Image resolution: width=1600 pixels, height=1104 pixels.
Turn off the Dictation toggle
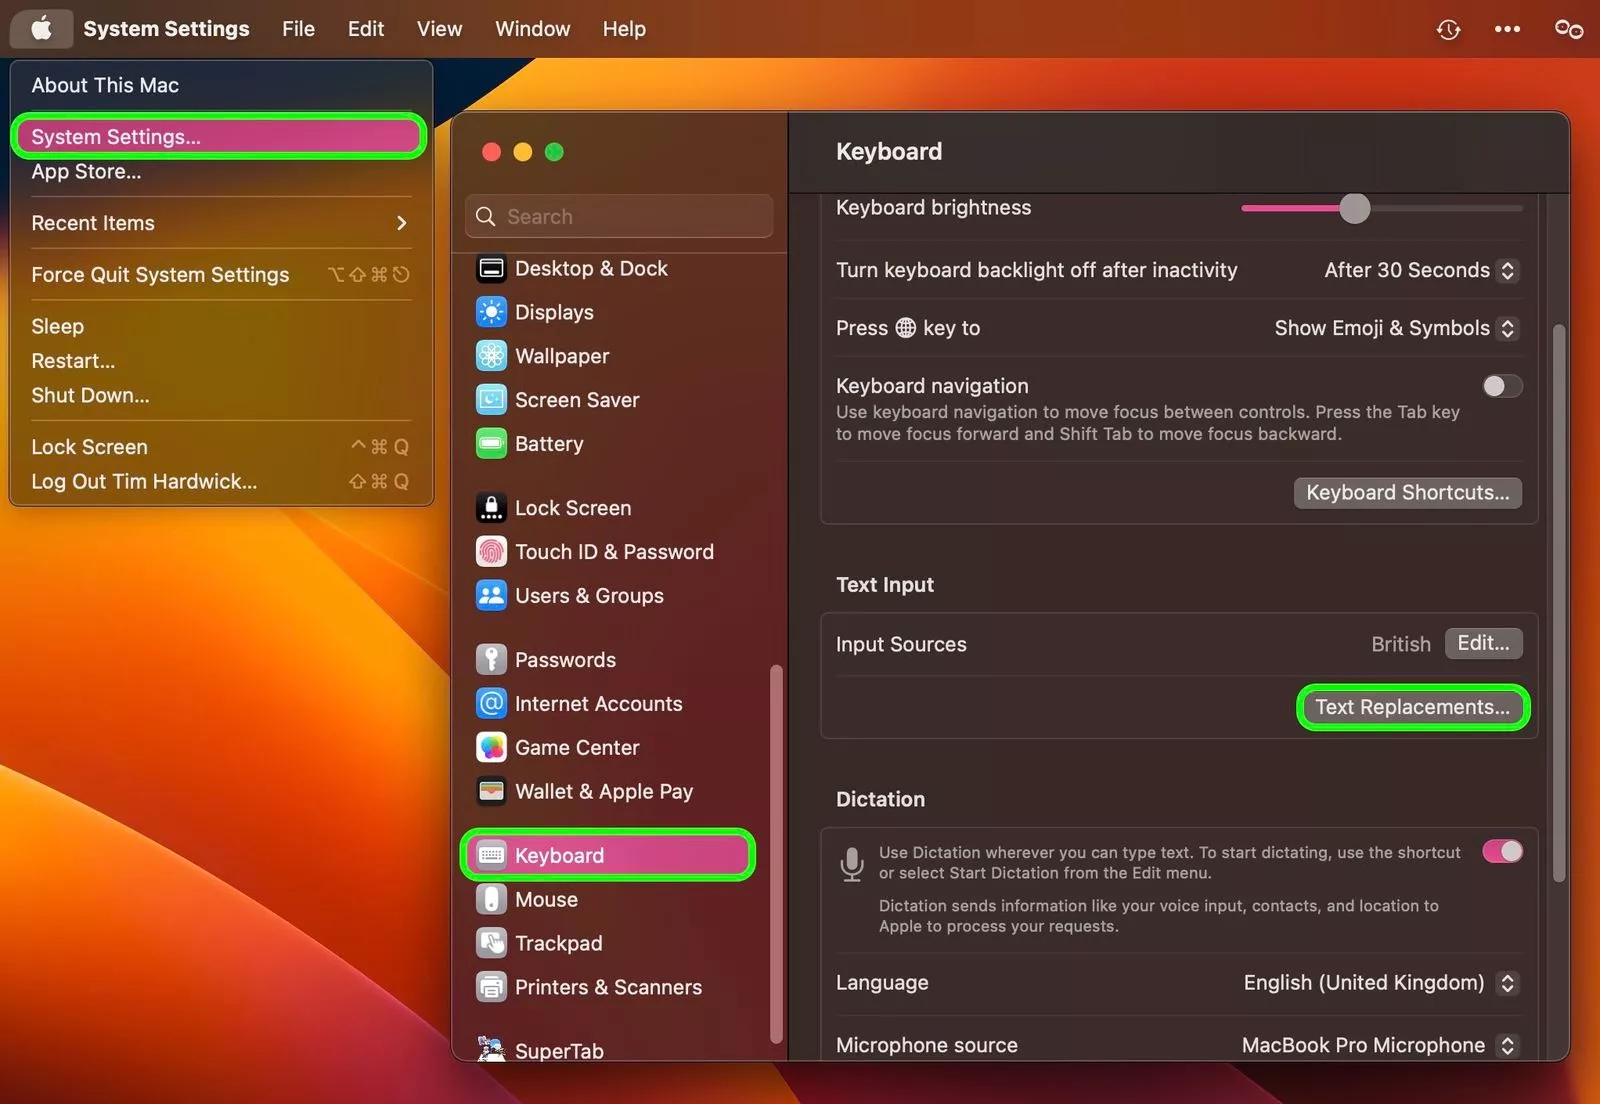click(1502, 851)
